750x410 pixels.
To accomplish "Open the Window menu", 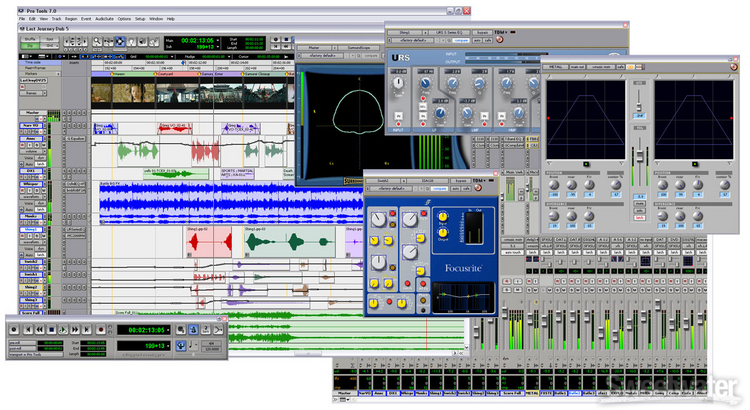I will click(x=156, y=19).
